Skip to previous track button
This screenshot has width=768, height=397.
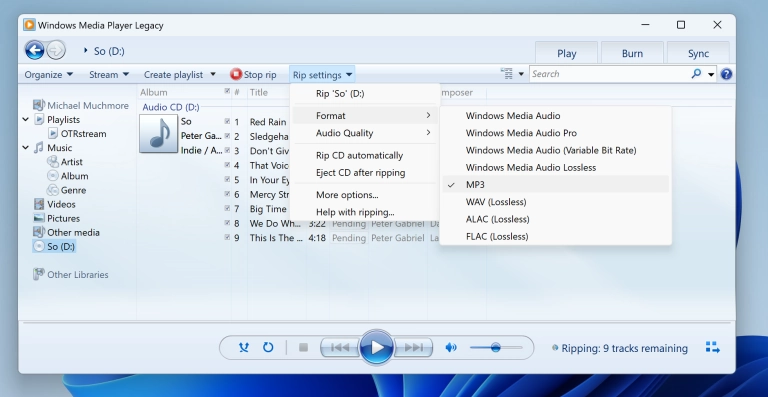coord(340,348)
